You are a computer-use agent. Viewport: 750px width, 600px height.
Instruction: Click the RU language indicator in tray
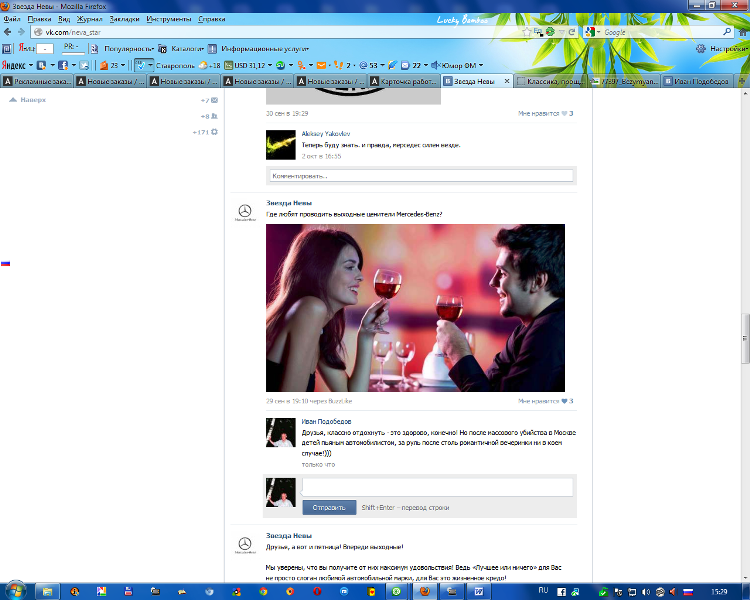pyautogui.click(x=543, y=591)
